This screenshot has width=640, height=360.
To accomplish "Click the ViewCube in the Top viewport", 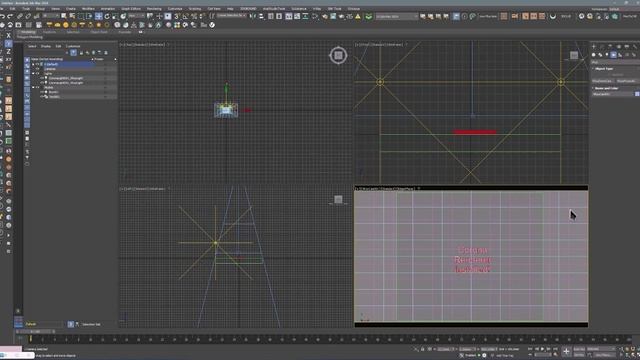I will pyautogui.click(x=338, y=55).
